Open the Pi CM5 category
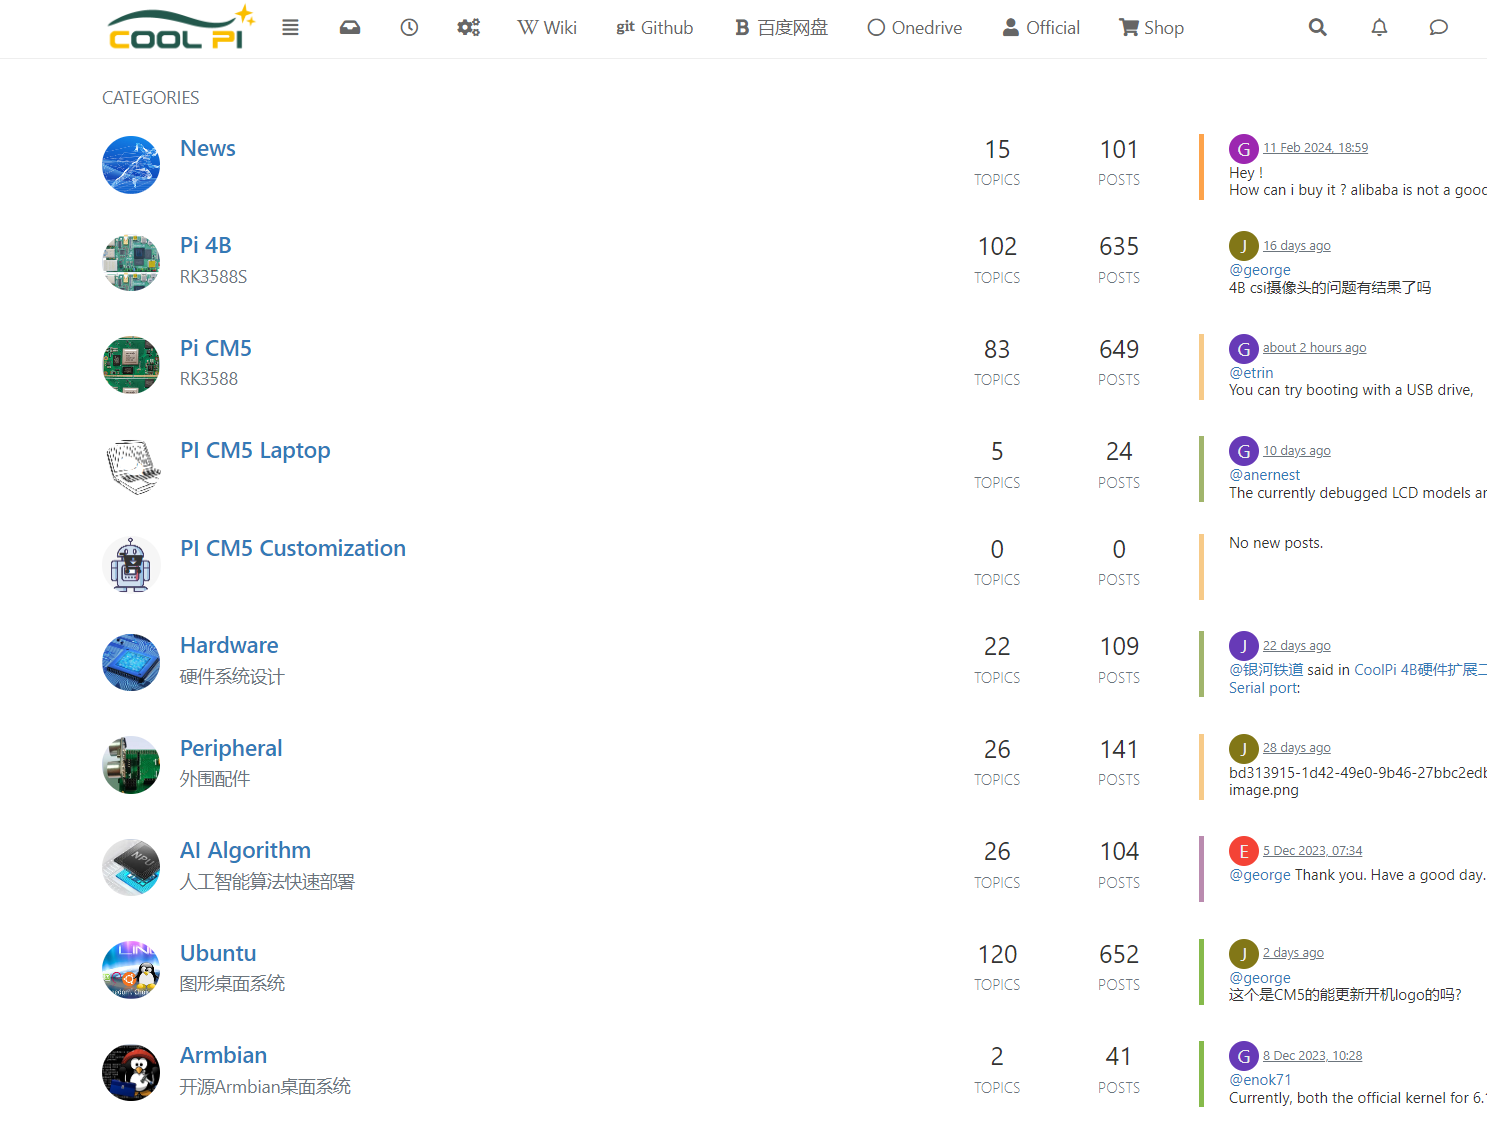Image resolution: width=1487 pixels, height=1124 pixels. coord(216,348)
